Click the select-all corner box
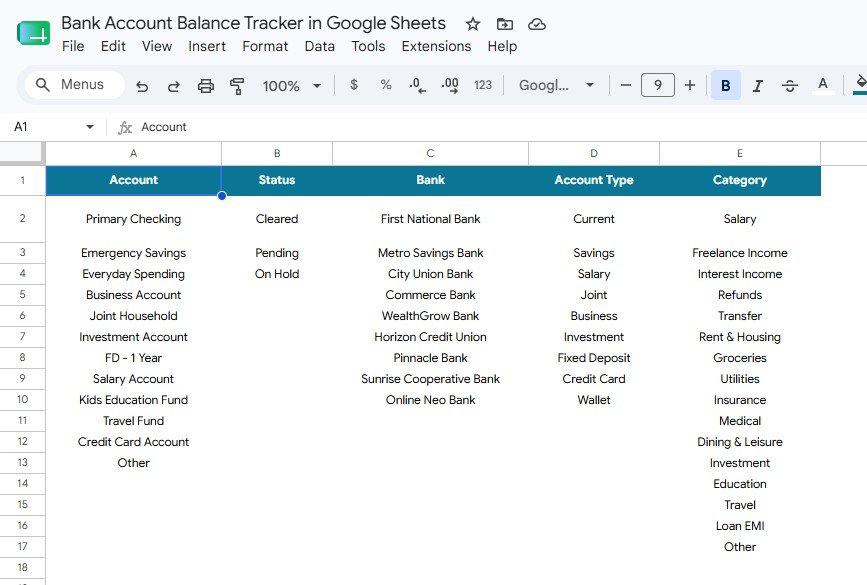Image resolution: width=867 pixels, height=585 pixels. pos(22,153)
